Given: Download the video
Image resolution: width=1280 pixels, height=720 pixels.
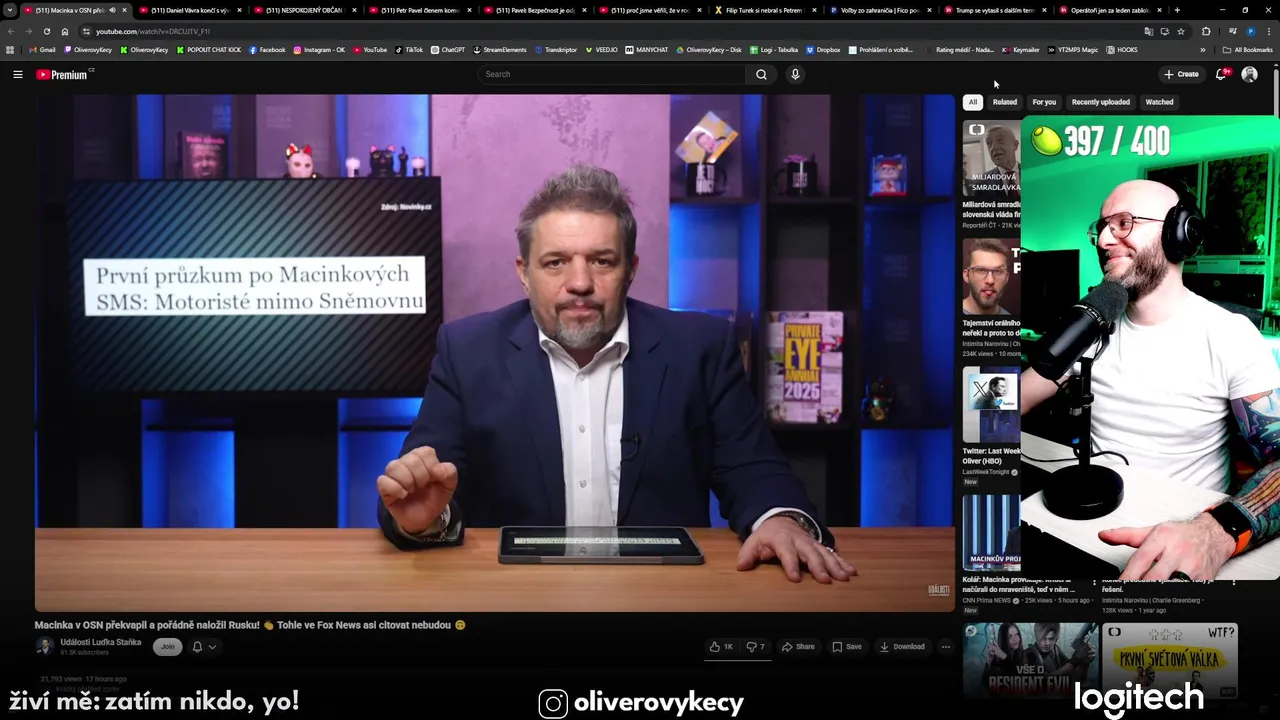Looking at the screenshot, I should coord(902,647).
